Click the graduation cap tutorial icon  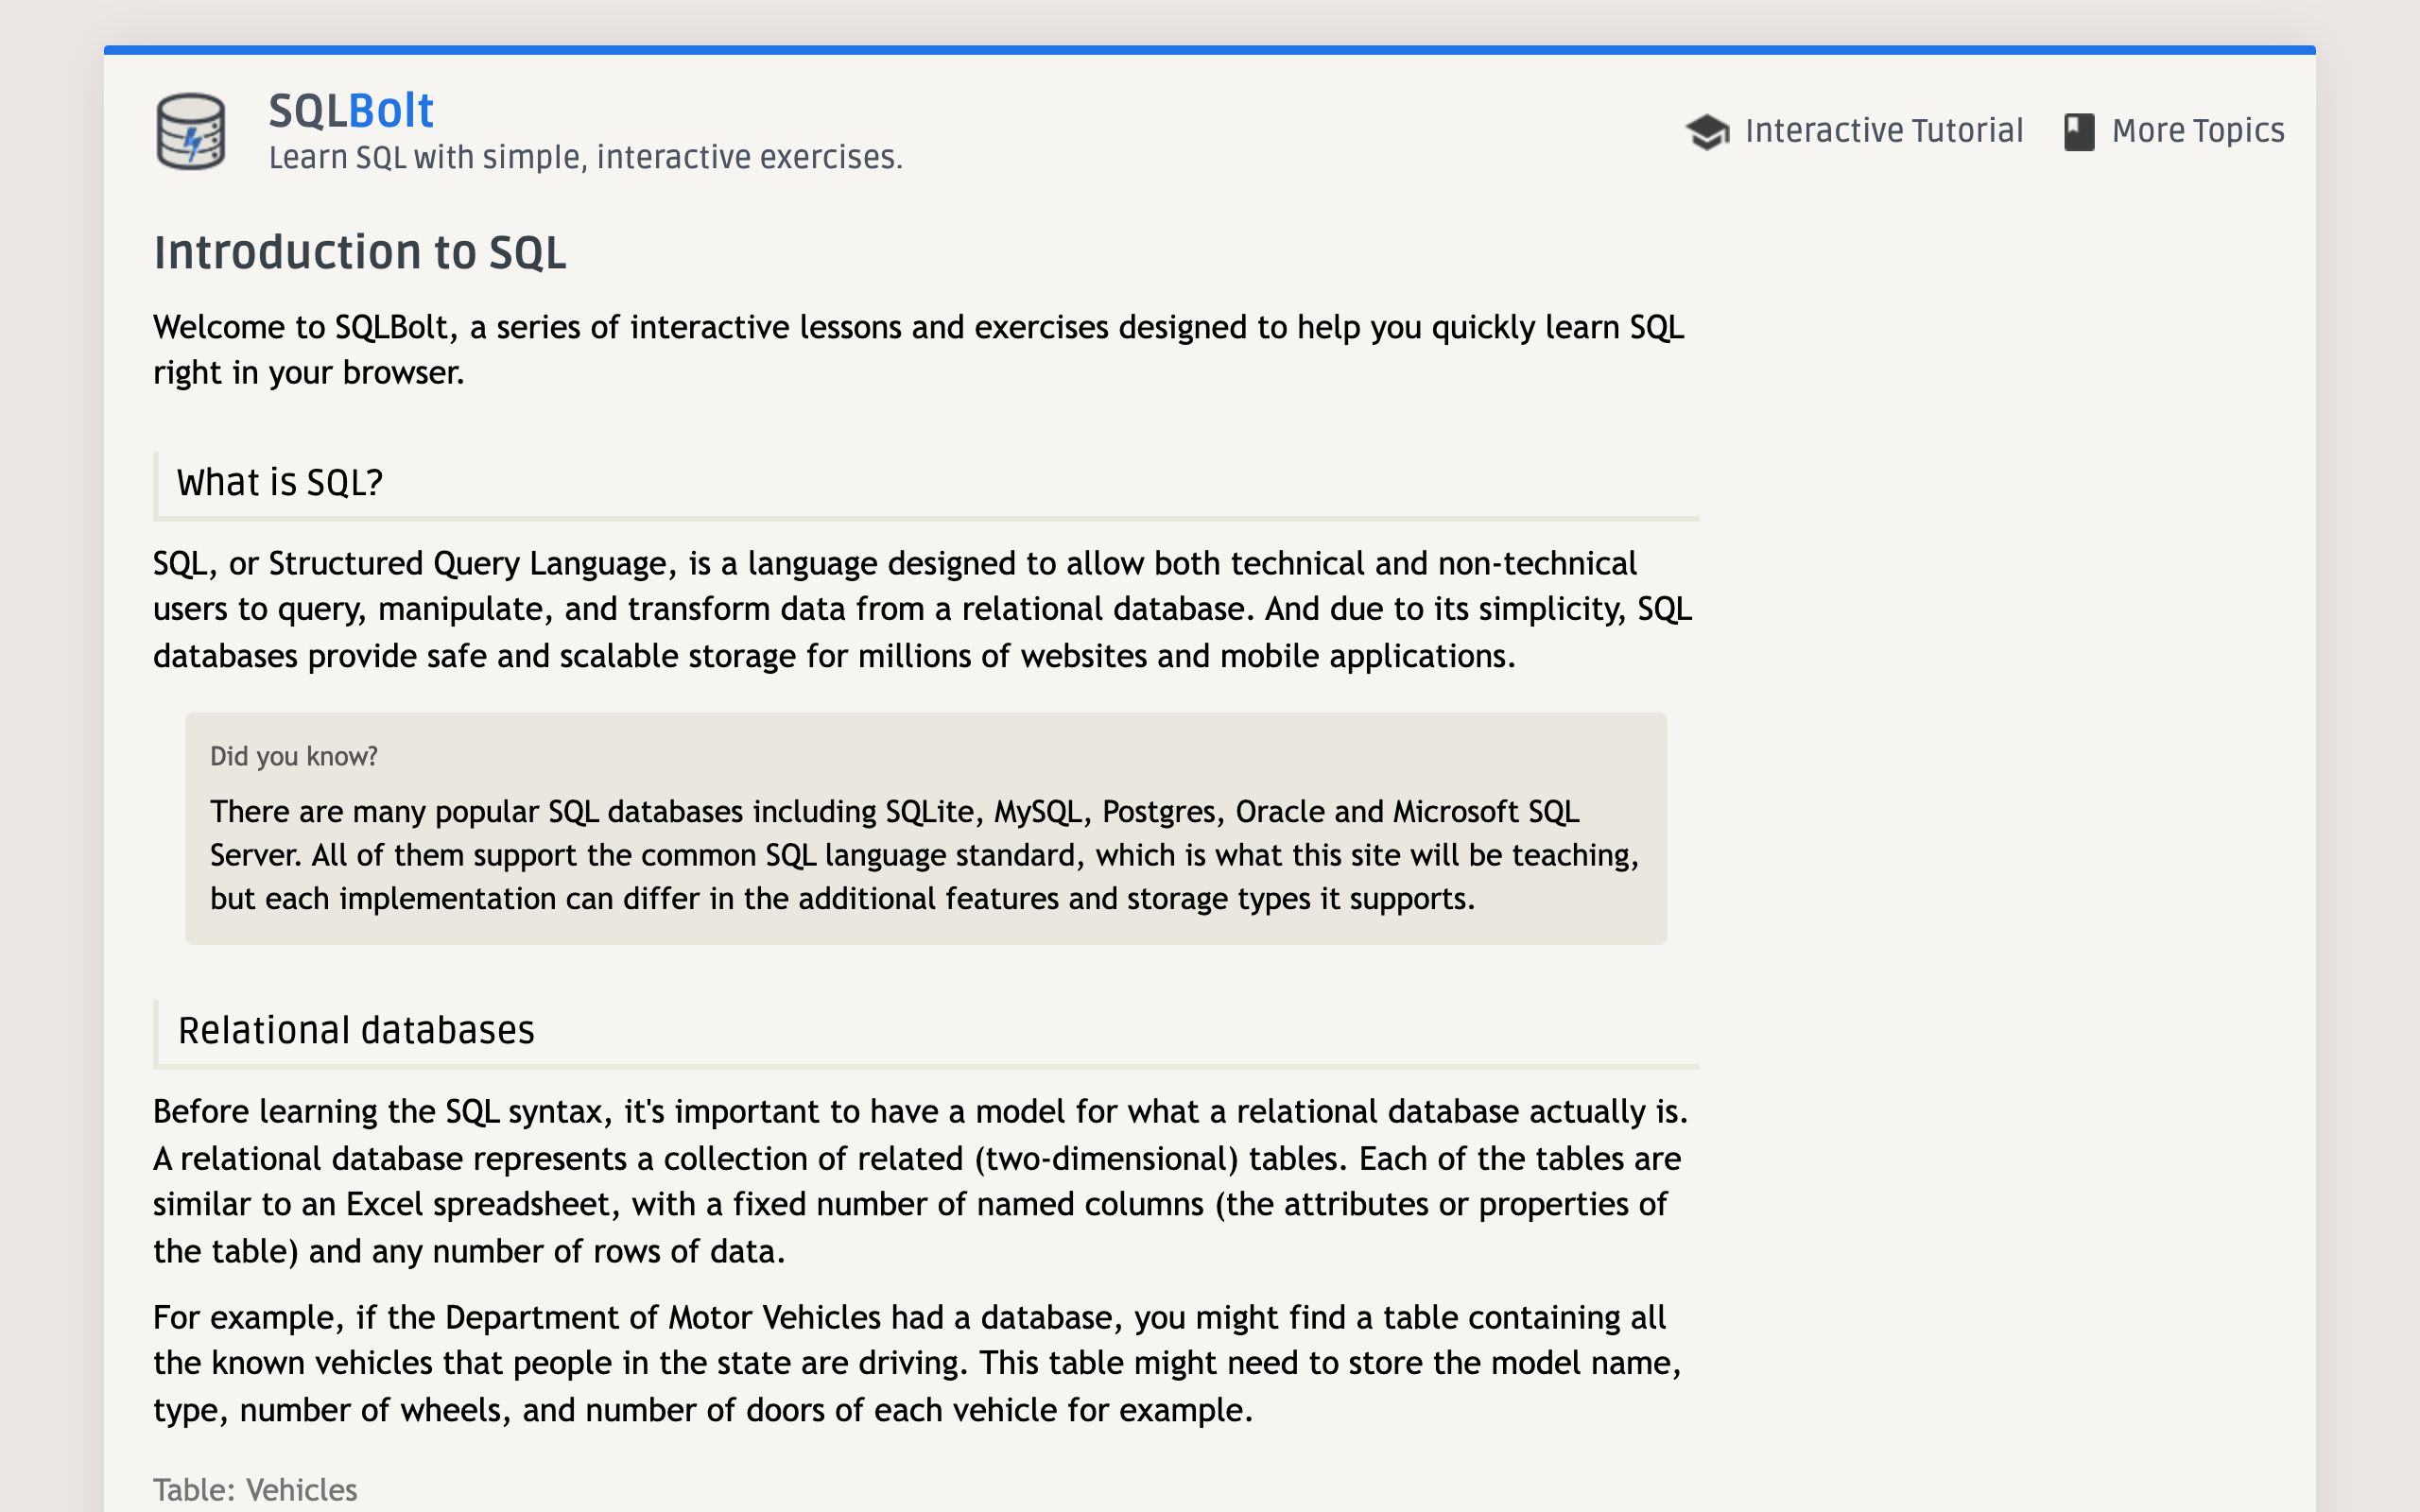click(x=1707, y=131)
